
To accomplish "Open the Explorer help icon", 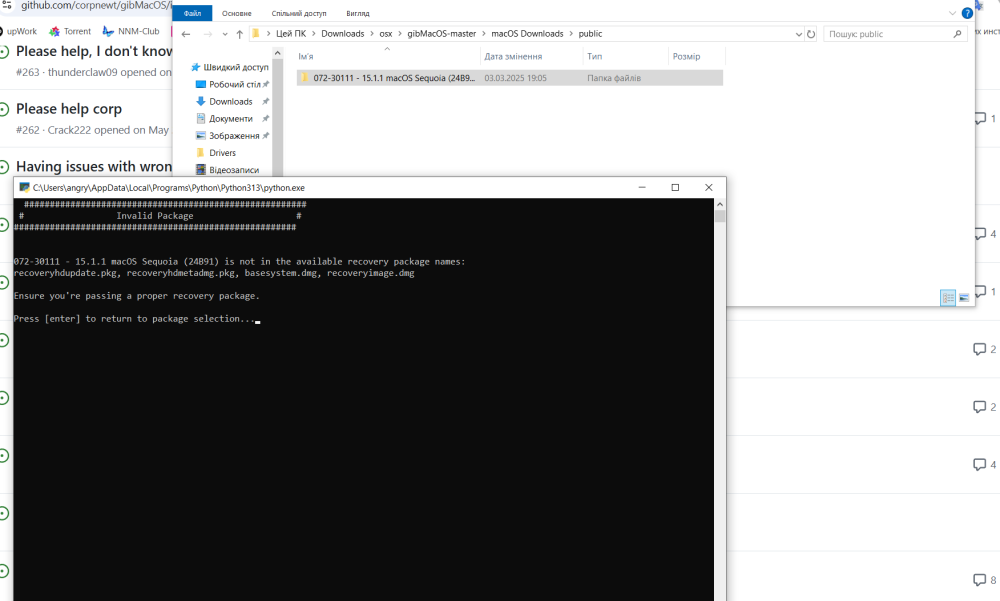I will [967, 13].
